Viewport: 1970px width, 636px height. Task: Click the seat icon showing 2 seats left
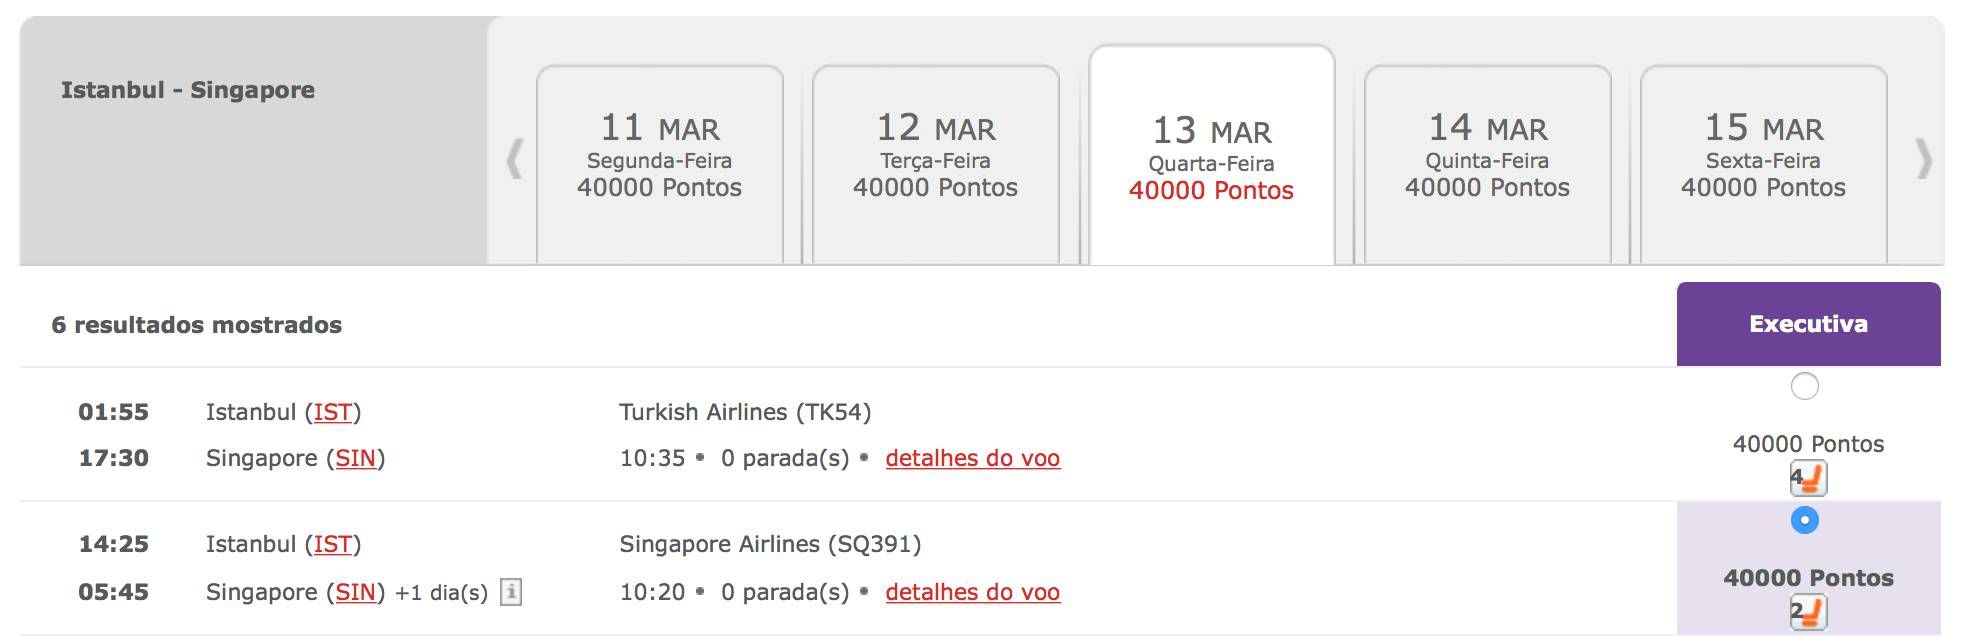point(1808,611)
